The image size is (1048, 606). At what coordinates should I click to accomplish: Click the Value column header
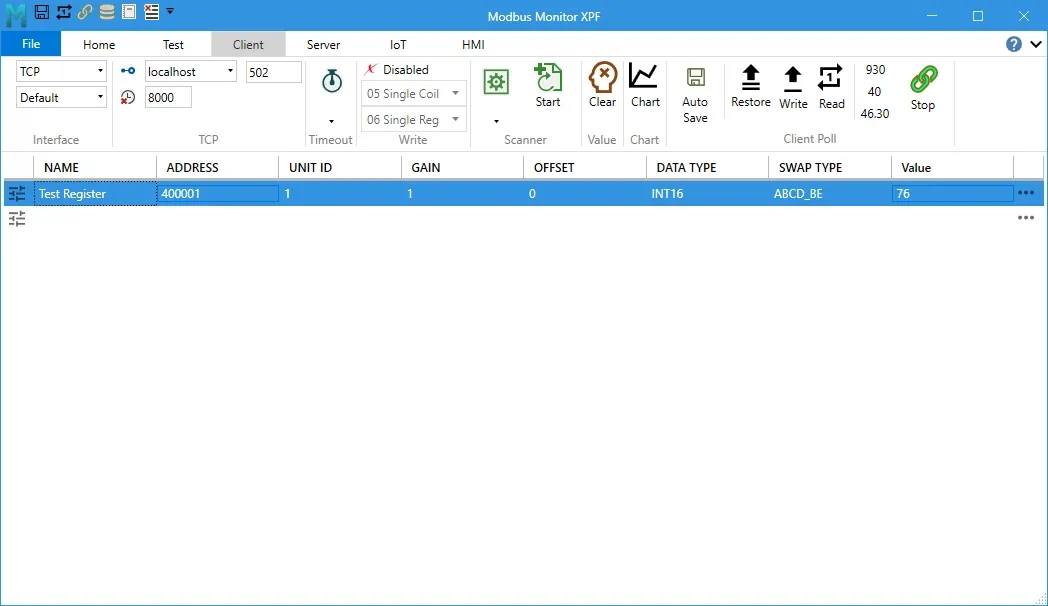(x=952, y=167)
